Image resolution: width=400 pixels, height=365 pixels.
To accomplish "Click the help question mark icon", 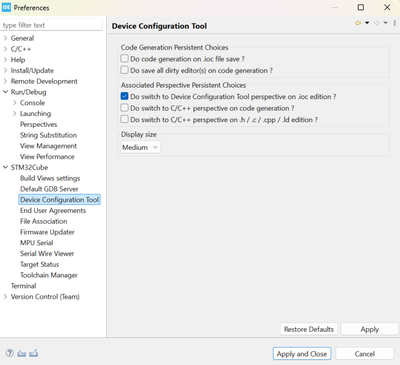I will pyautogui.click(x=10, y=353).
